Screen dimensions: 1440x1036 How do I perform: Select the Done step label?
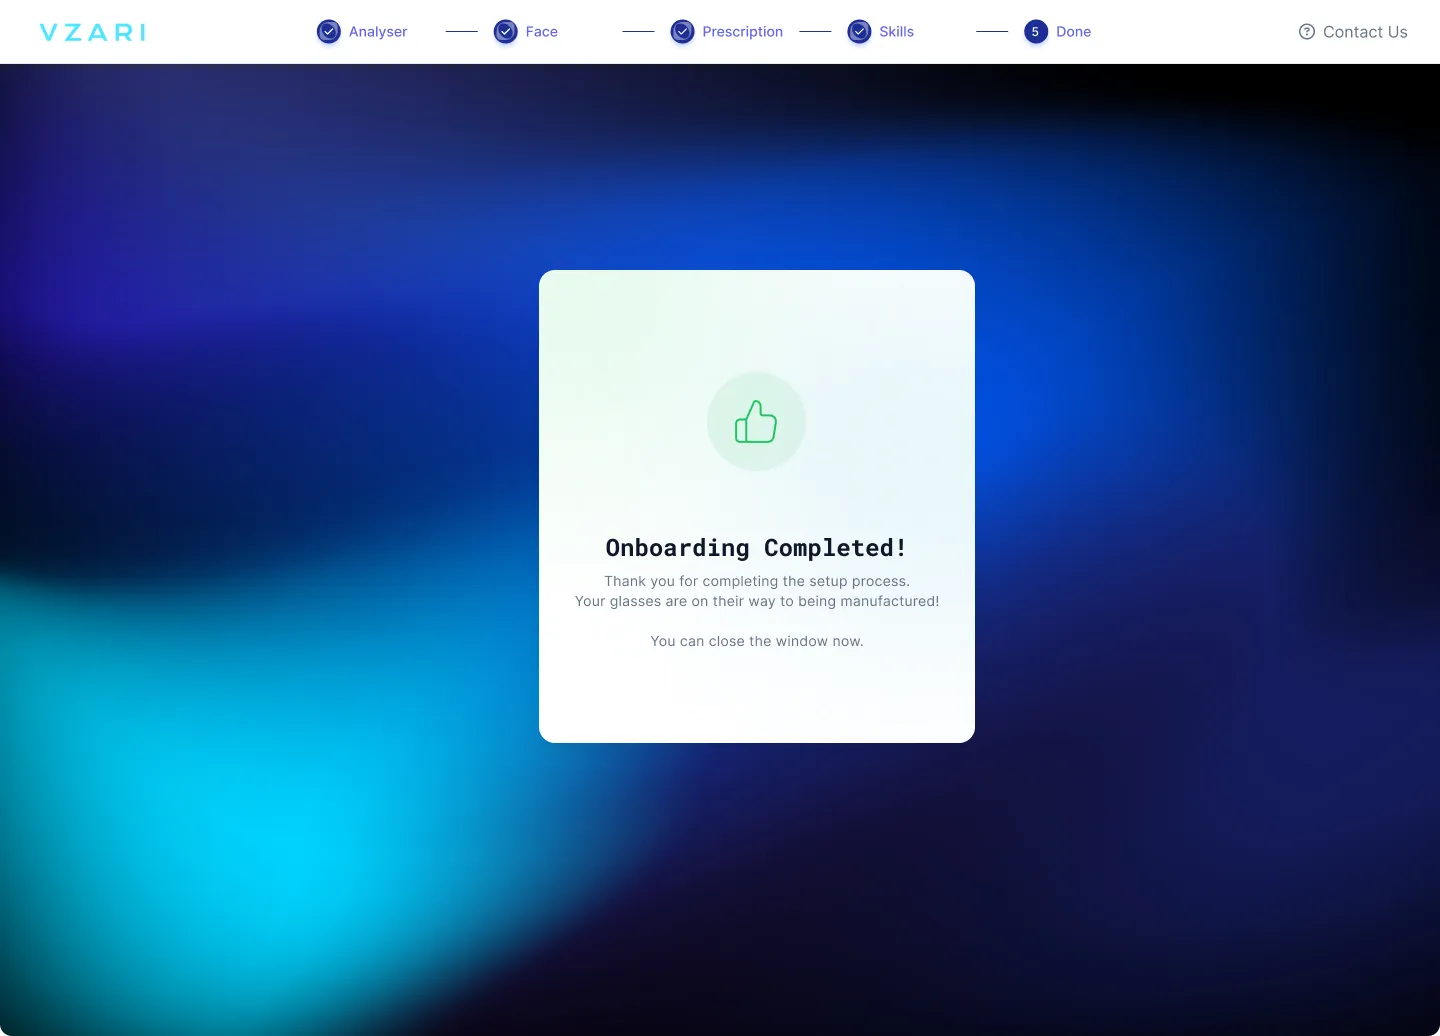[x=1074, y=32]
